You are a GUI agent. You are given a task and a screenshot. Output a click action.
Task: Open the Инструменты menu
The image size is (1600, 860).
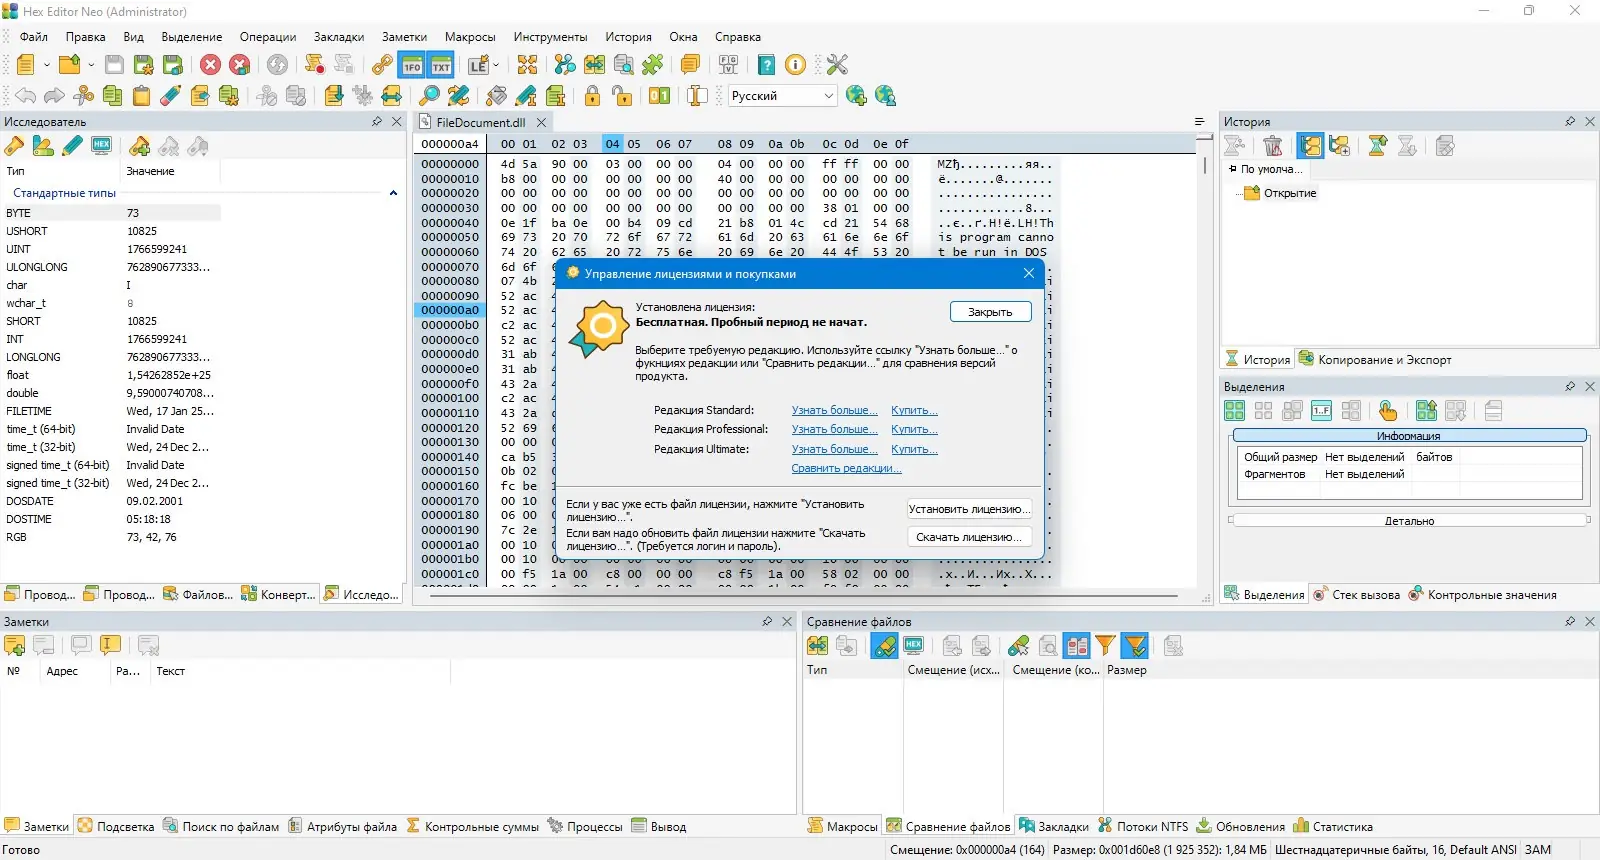550,37
